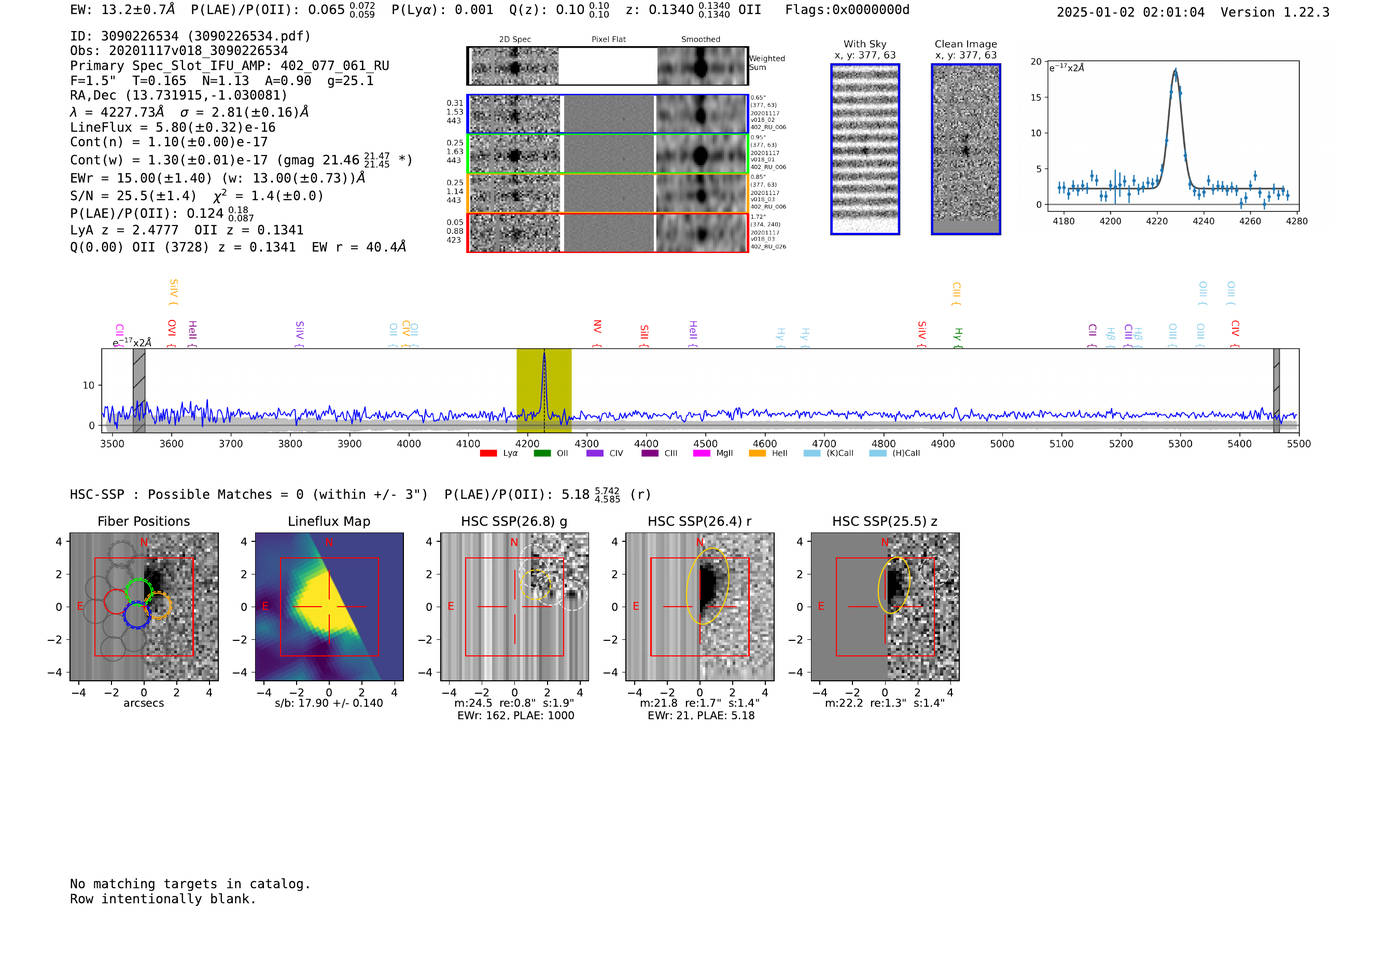
Task: Open the HSC SSP(25.5) z cutout
Action: pos(885,607)
